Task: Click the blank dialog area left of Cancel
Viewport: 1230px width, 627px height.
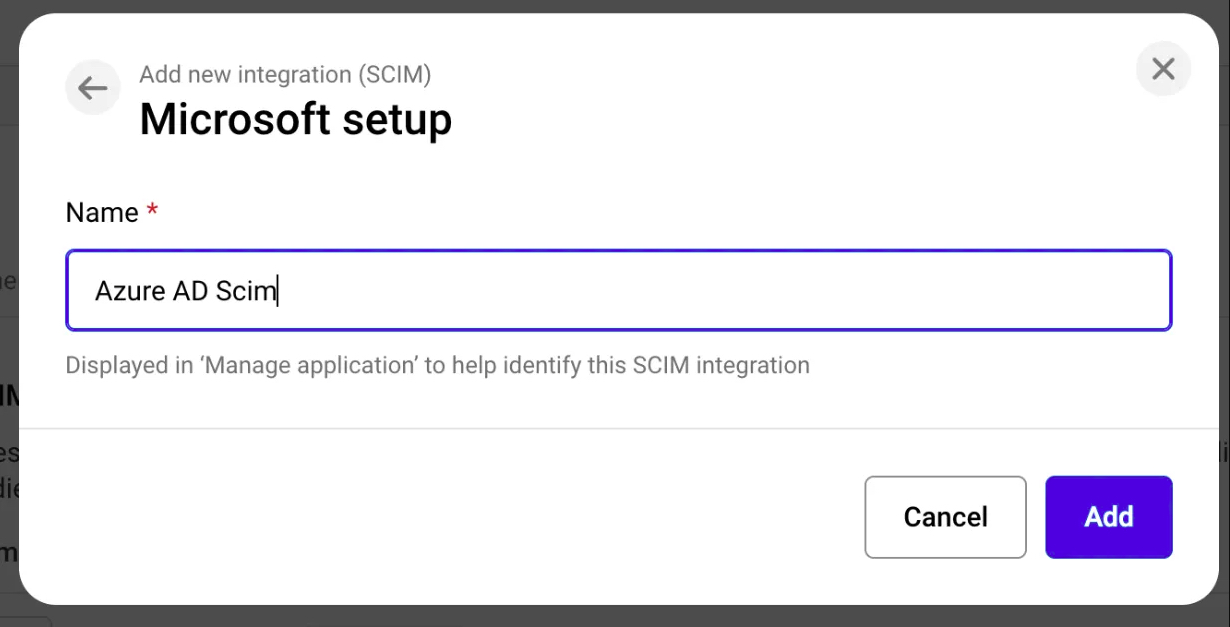Action: click(450, 517)
